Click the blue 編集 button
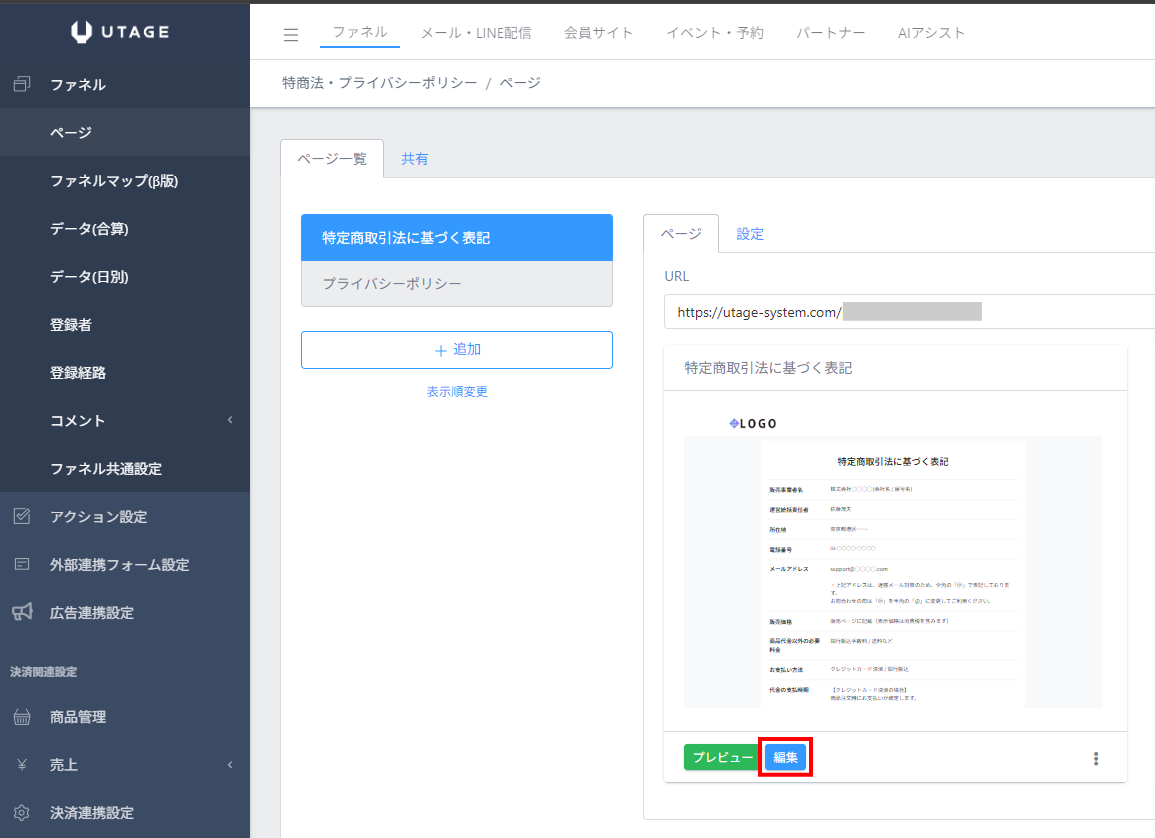Viewport: 1155px width, 838px height. (x=786, y=758)
